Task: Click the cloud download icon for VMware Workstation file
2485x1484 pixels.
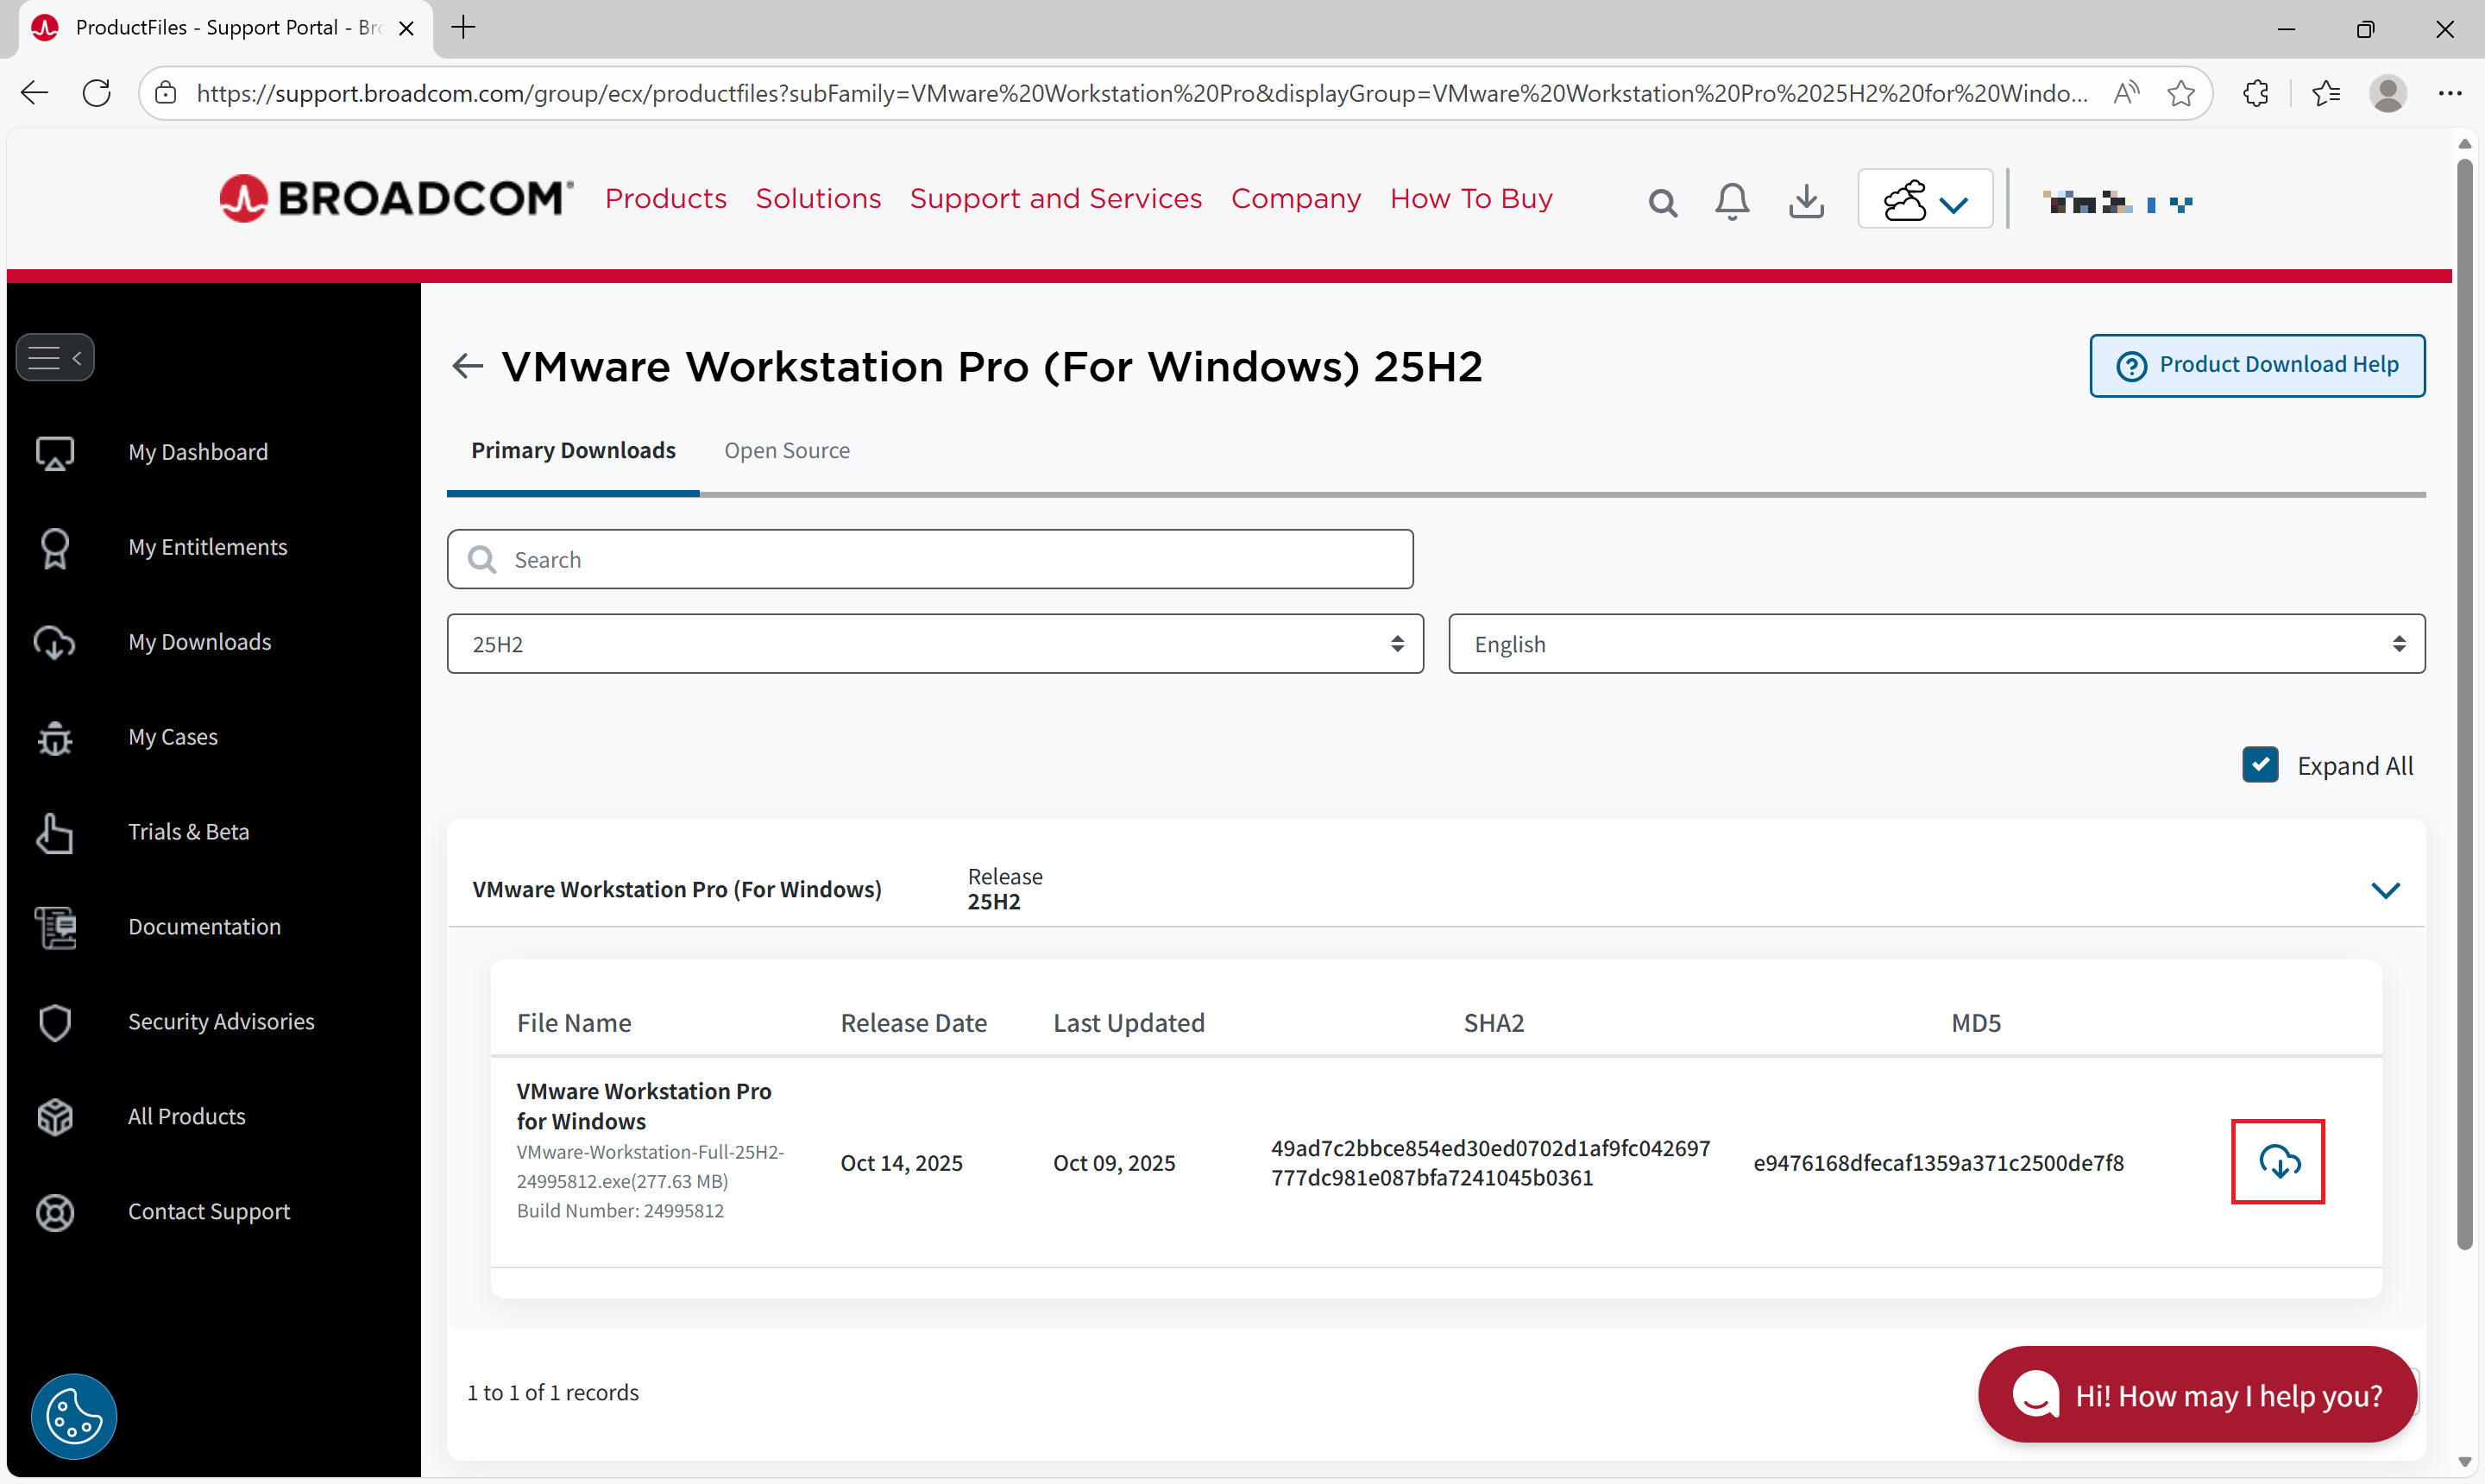Action: coord(2277,1161)
